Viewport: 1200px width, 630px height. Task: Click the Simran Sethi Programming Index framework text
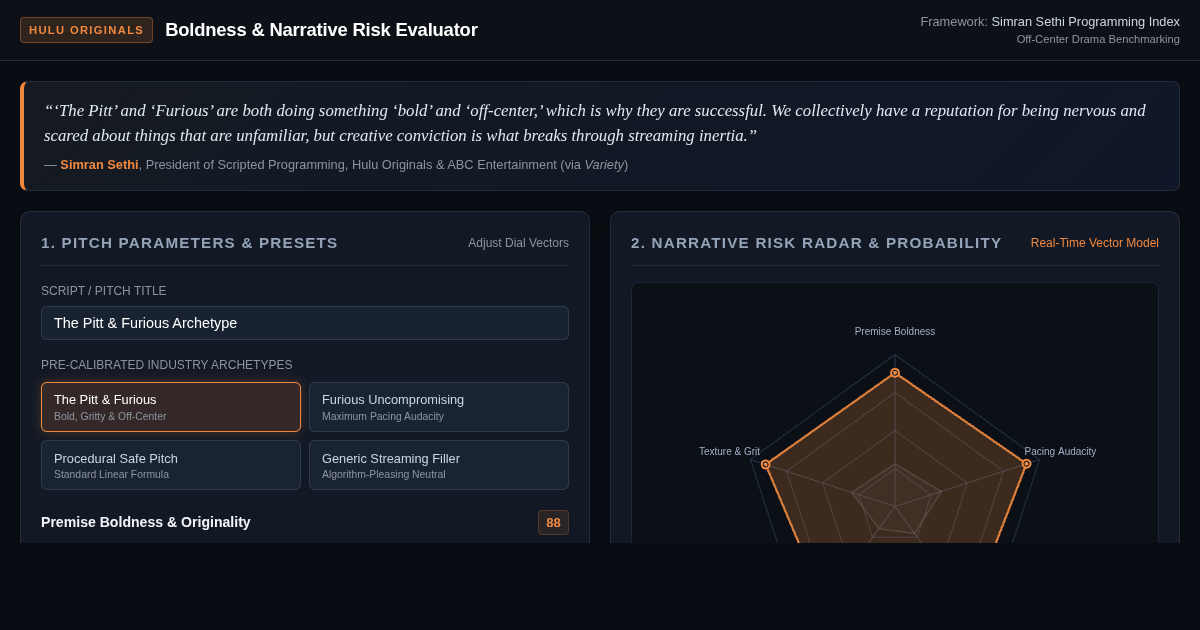click(1085, 22)
